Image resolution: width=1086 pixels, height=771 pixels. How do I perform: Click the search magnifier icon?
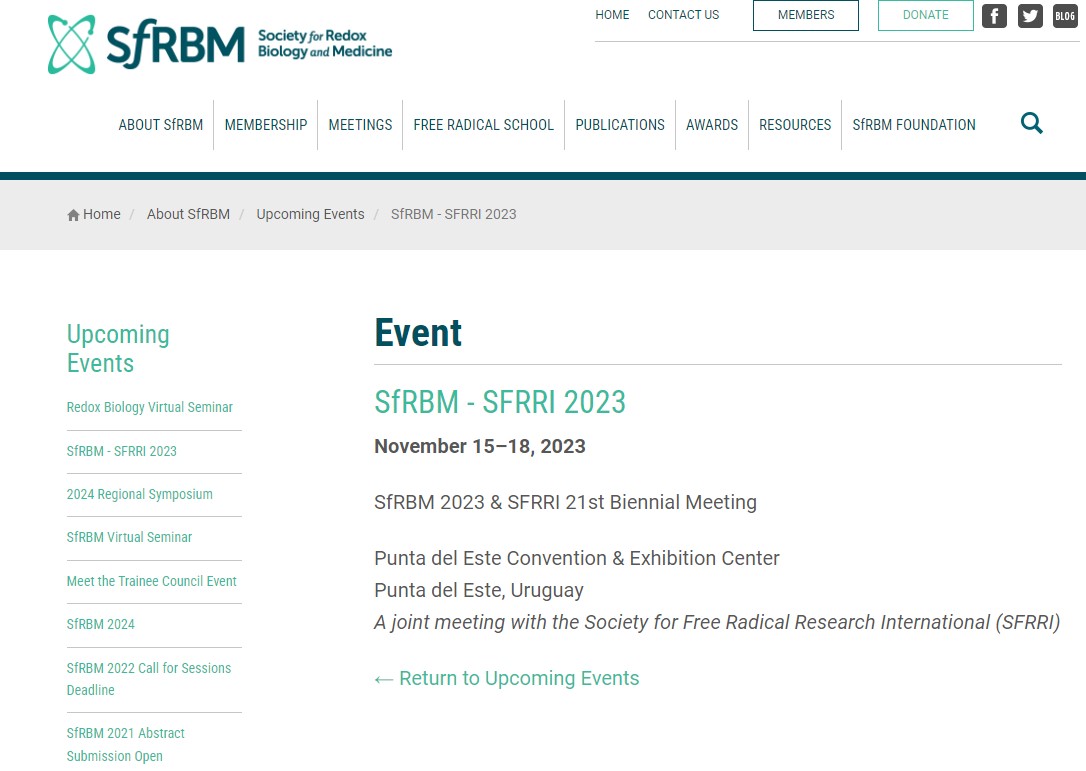pyautogui.click(x=1031, y=123)
